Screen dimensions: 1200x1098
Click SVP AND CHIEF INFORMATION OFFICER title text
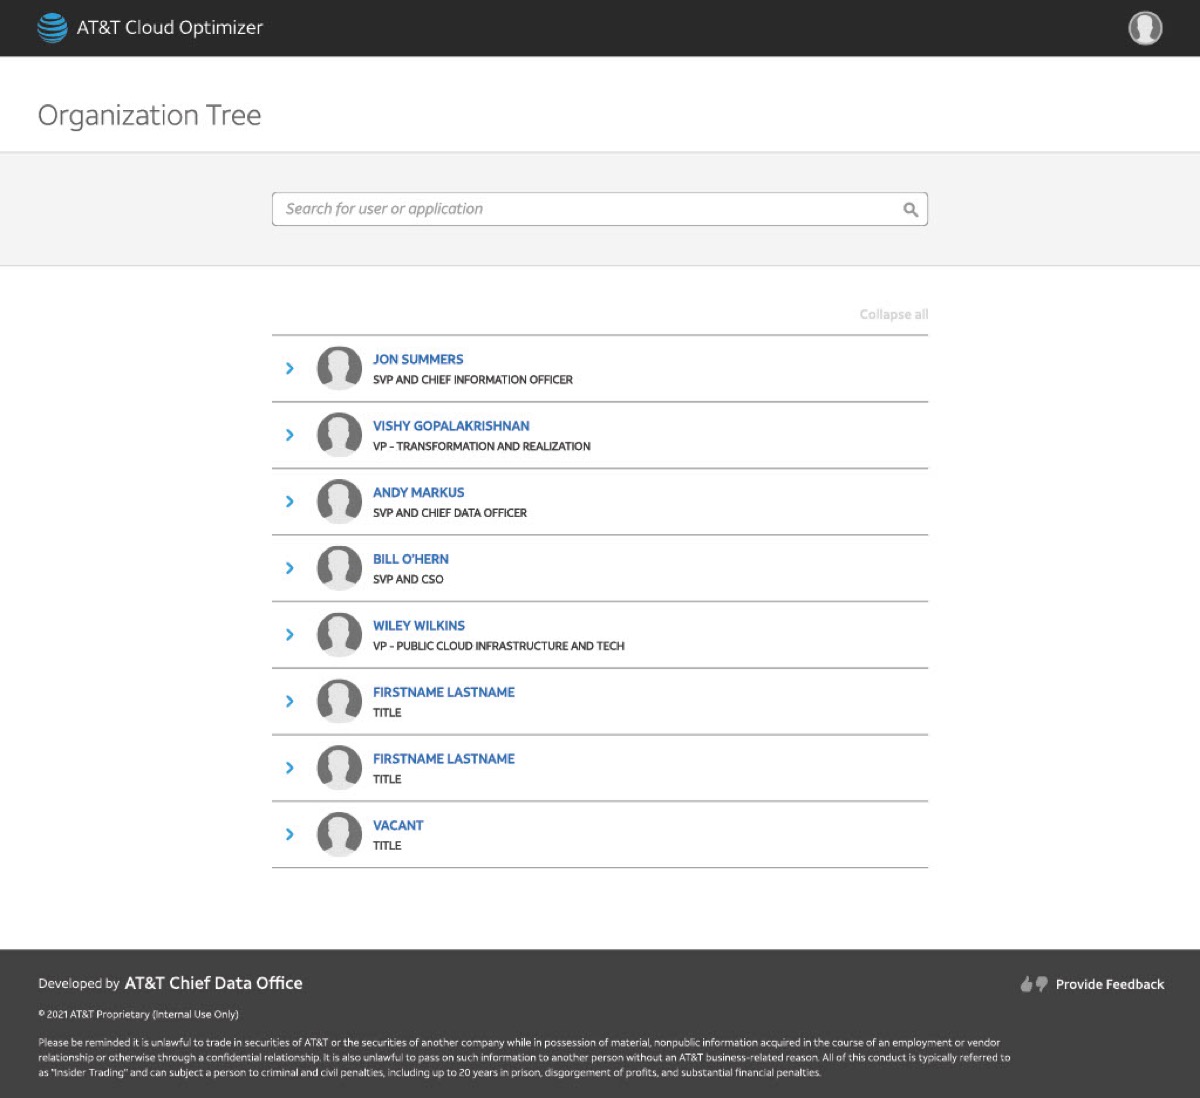pyautogui.click(x=473, y=380)
